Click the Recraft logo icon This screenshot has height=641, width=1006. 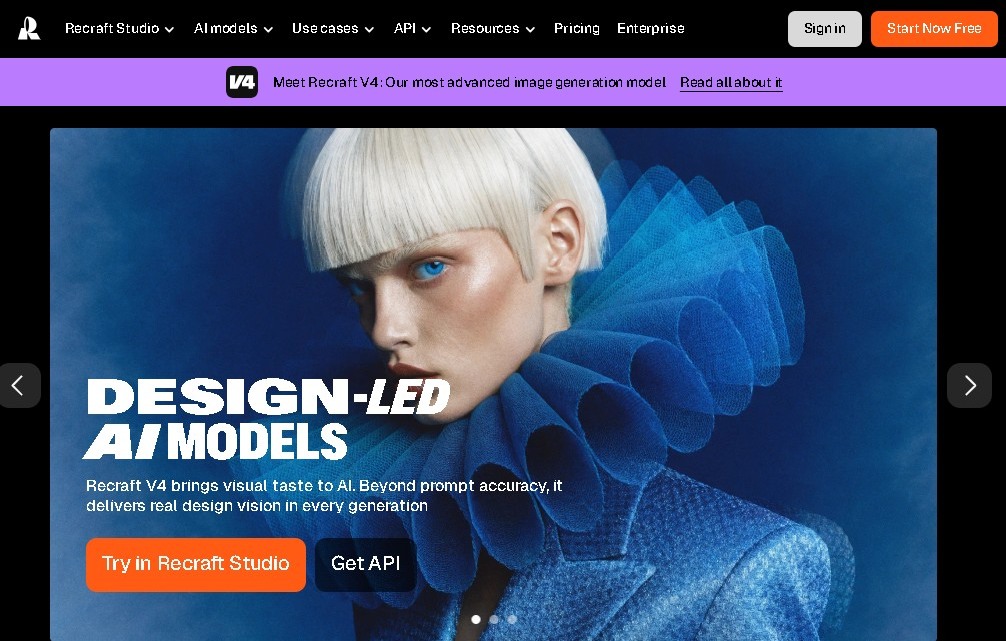(x=29, y=28)
